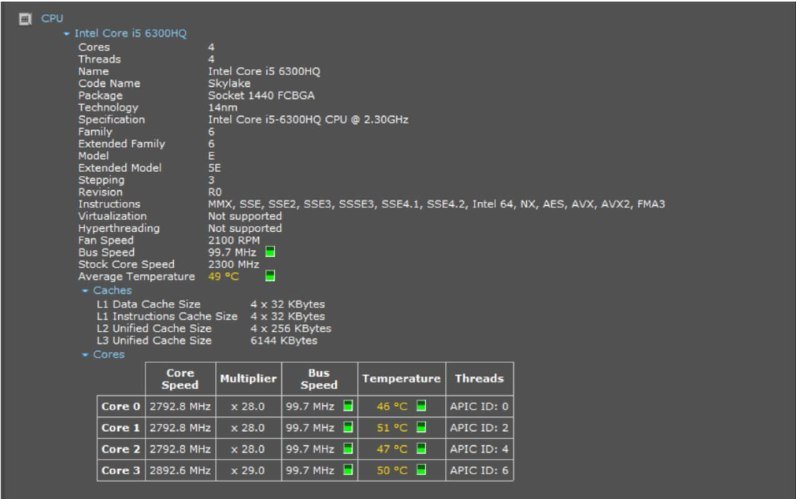Viewport: 800px width, 499px height.
Task: Click Core 2 temperature green indicator
Action: pos(421,448)
